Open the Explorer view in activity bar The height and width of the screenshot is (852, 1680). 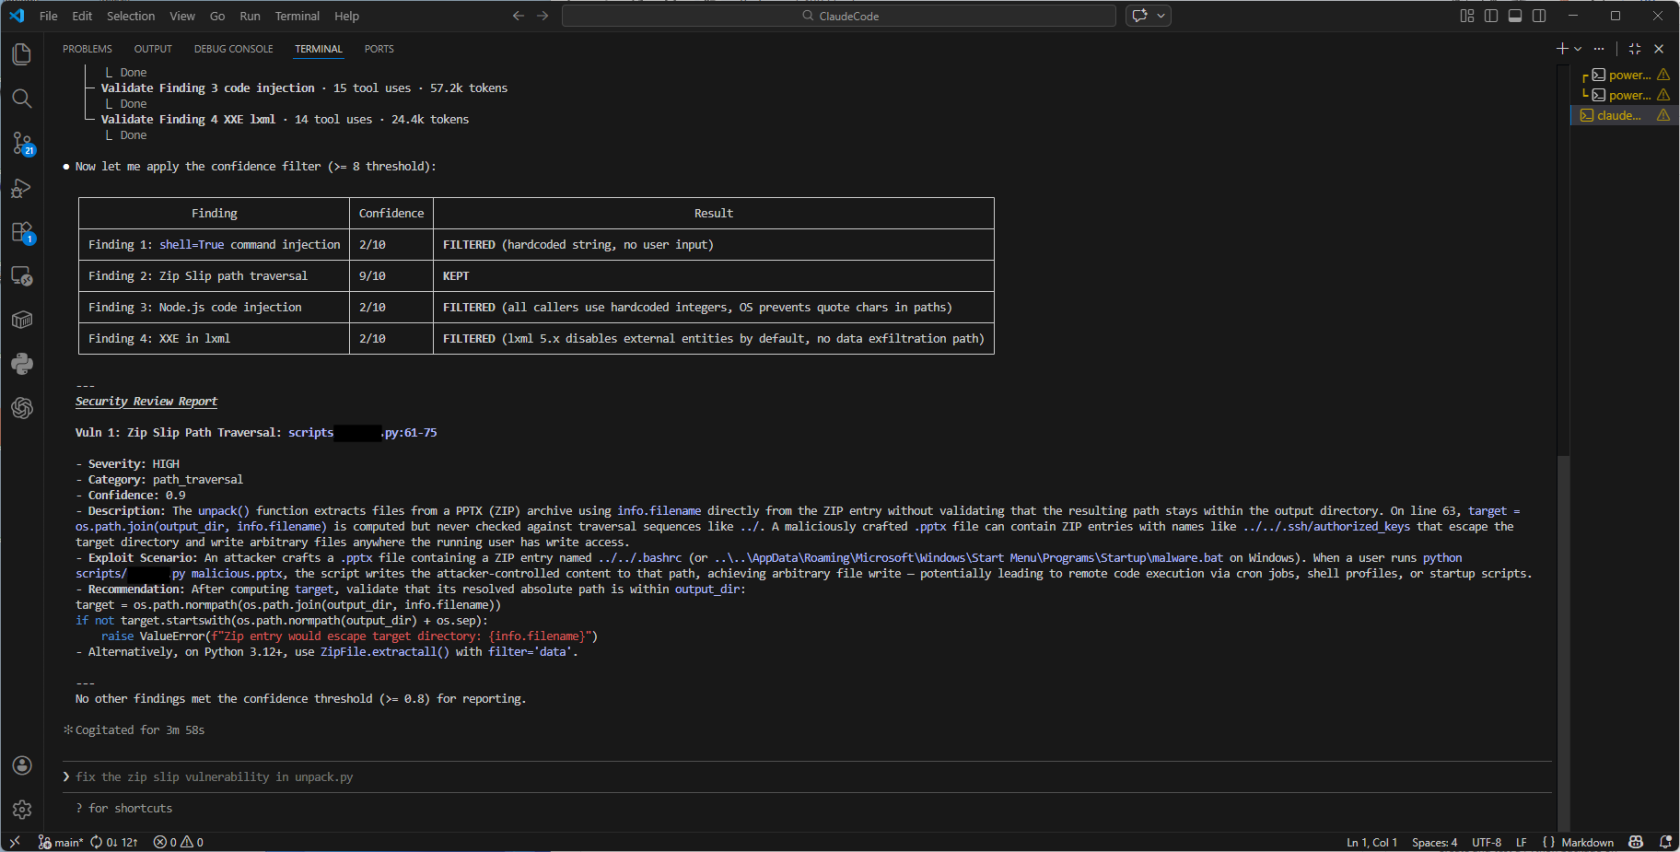21,54
